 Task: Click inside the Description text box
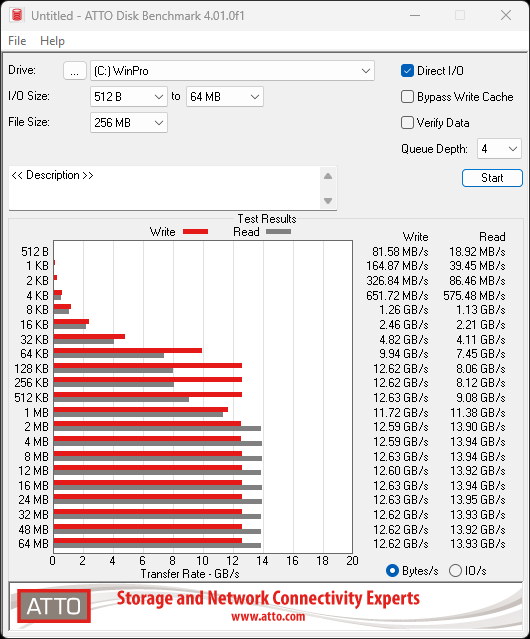point(165,187)
